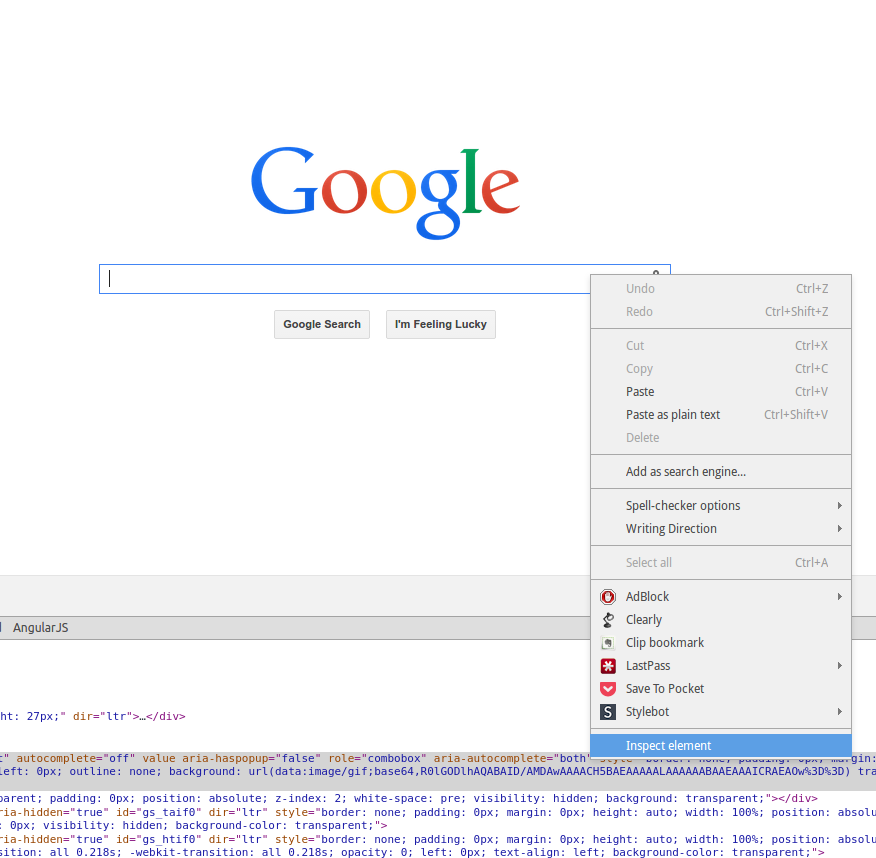Select the div line with dir="ltr" ending </div>
876x858 pixels.
[x=93, y=716]
